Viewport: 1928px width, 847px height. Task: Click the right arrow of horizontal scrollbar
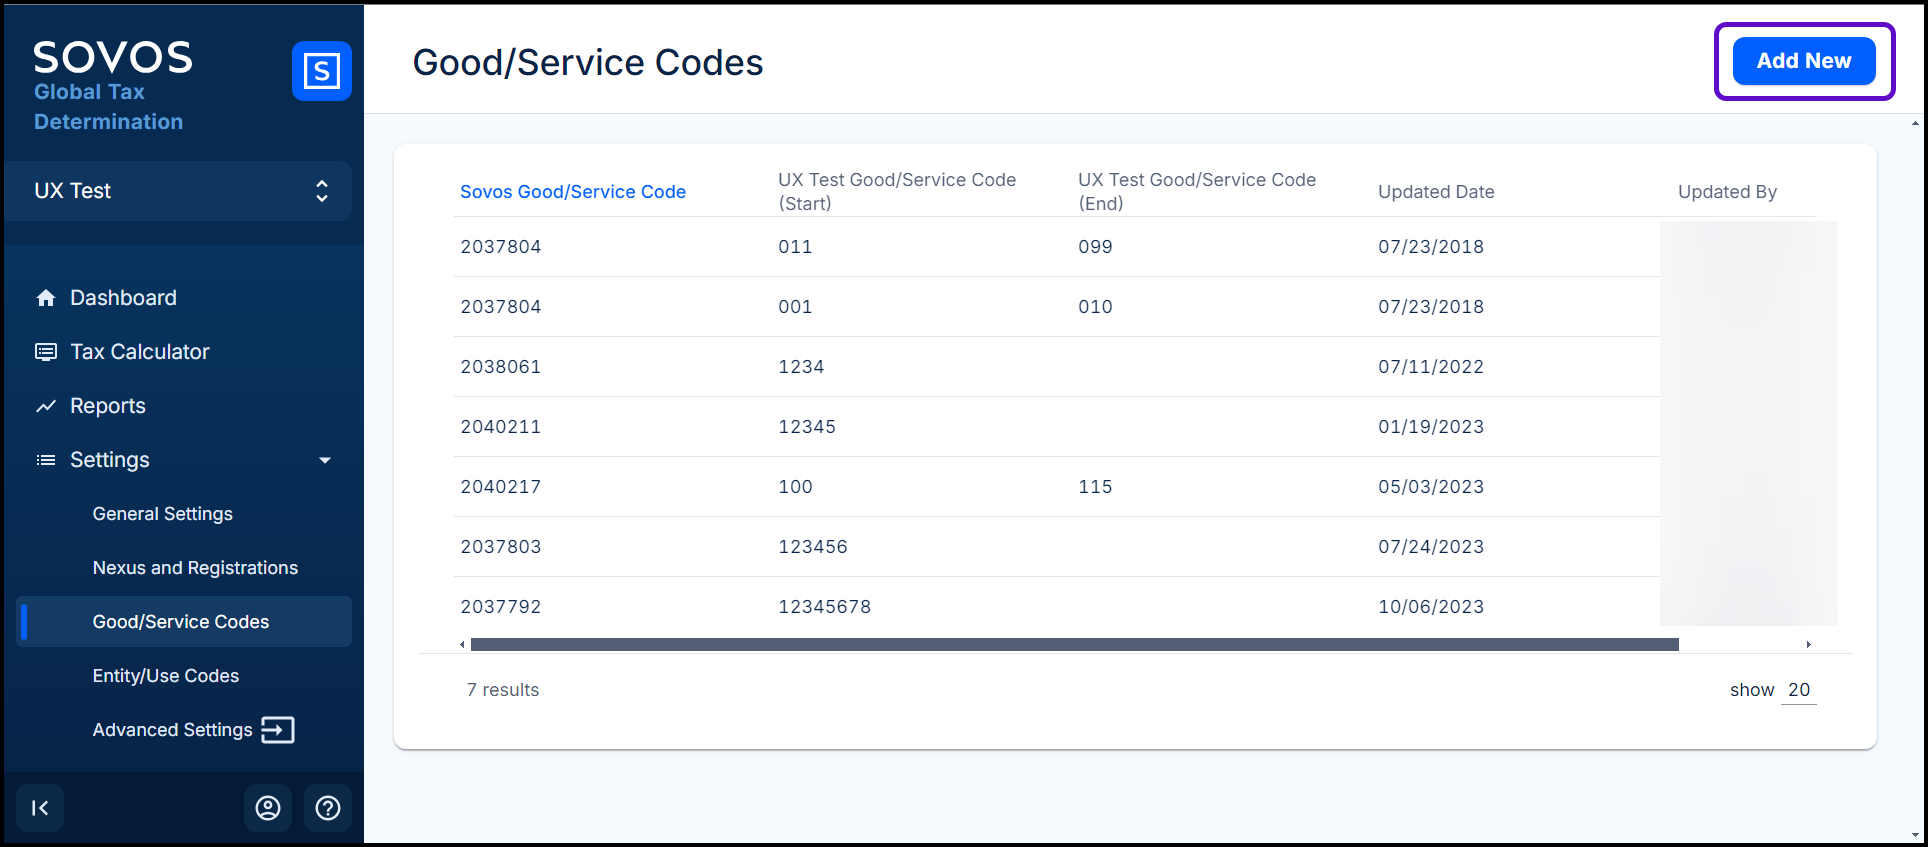(x=1808, y=645)
